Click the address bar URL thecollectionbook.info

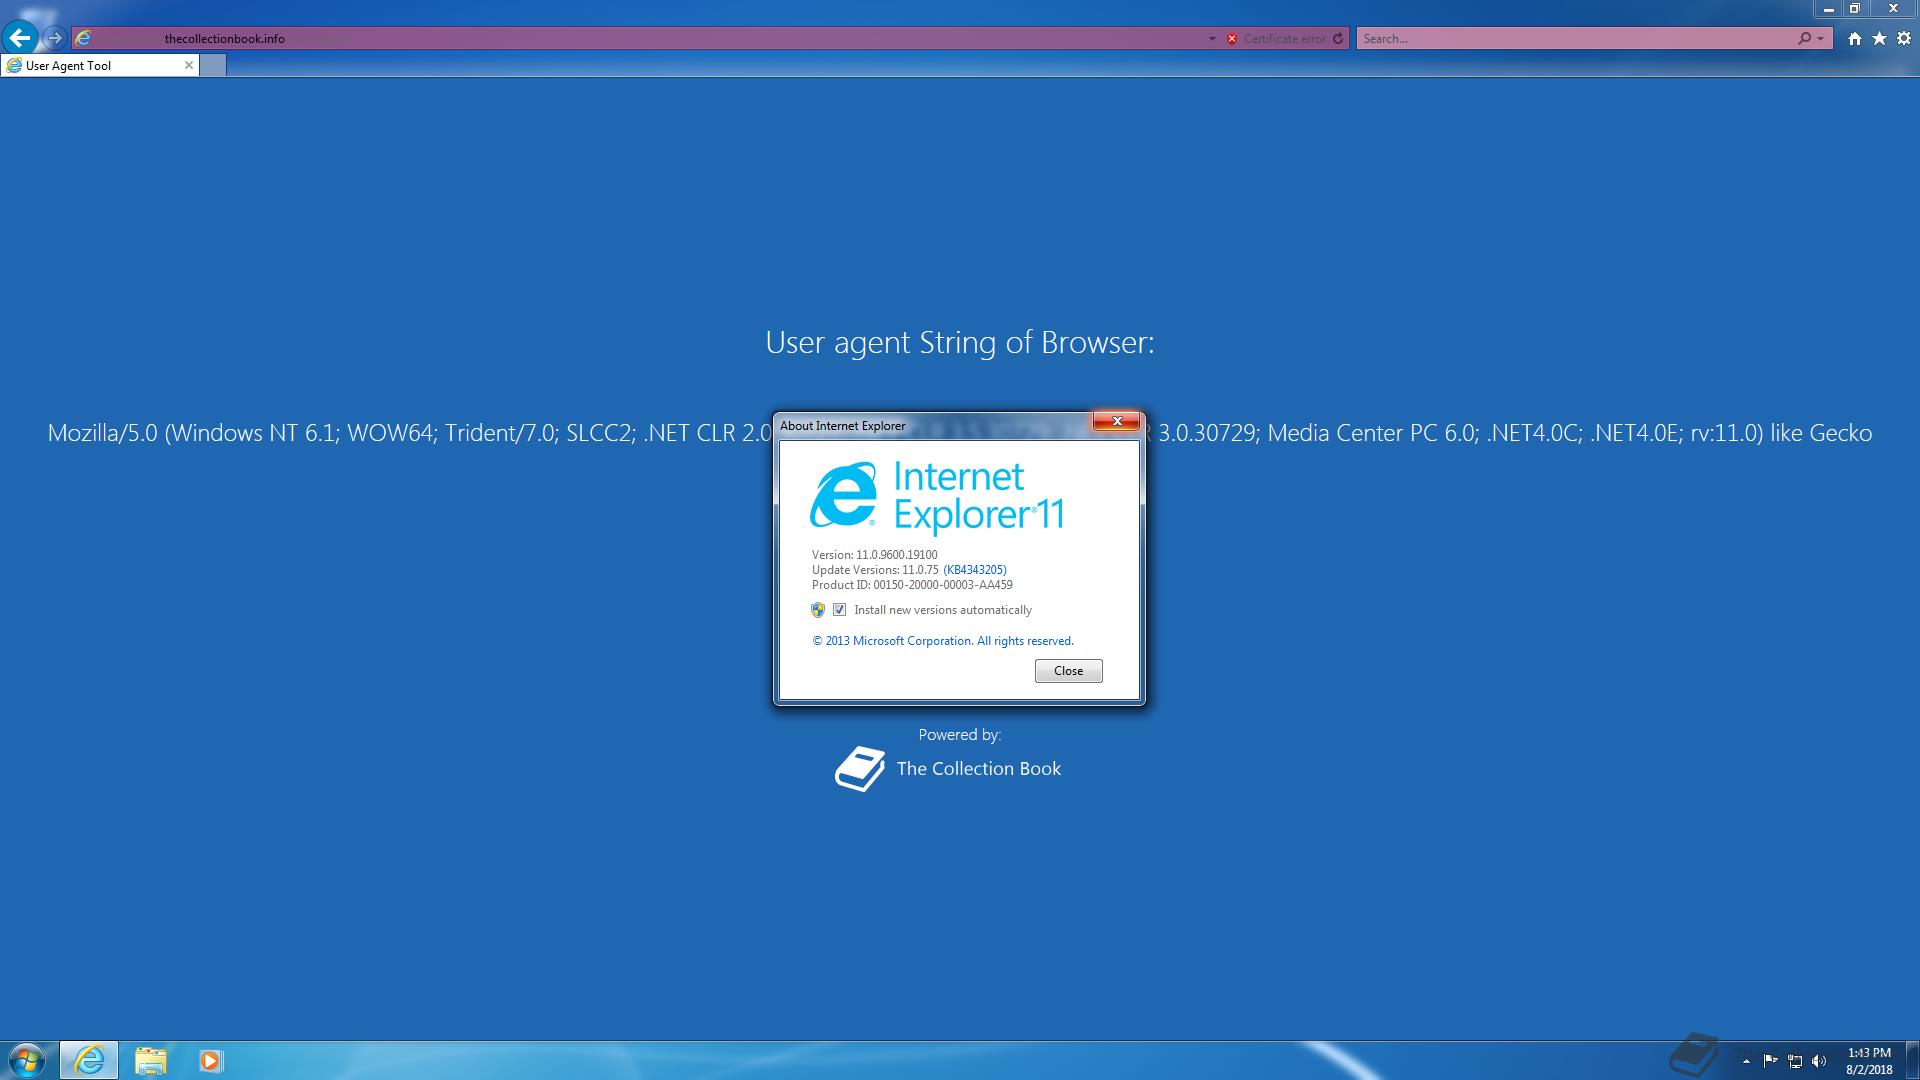(x=225, y=39)
